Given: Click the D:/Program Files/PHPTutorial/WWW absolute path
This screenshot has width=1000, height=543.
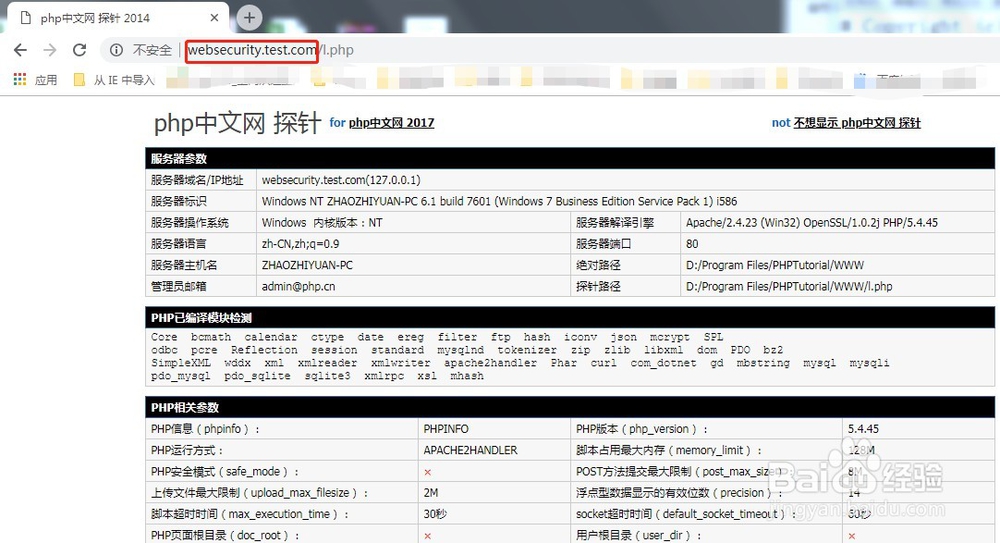Looking at the screenshot, I should pyautogui.click(x=775, y=265).
